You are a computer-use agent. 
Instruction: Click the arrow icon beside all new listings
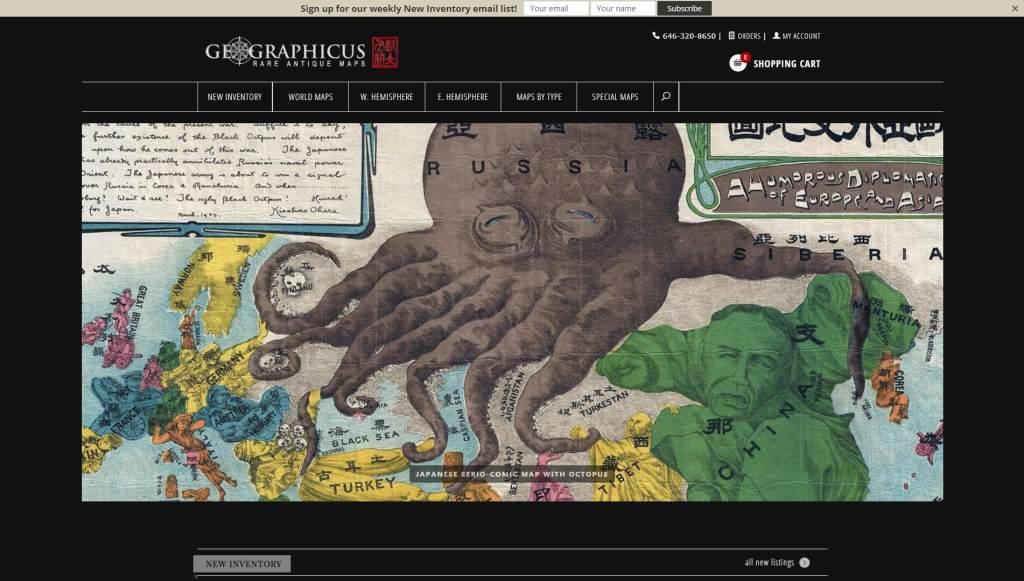(805, 563)
